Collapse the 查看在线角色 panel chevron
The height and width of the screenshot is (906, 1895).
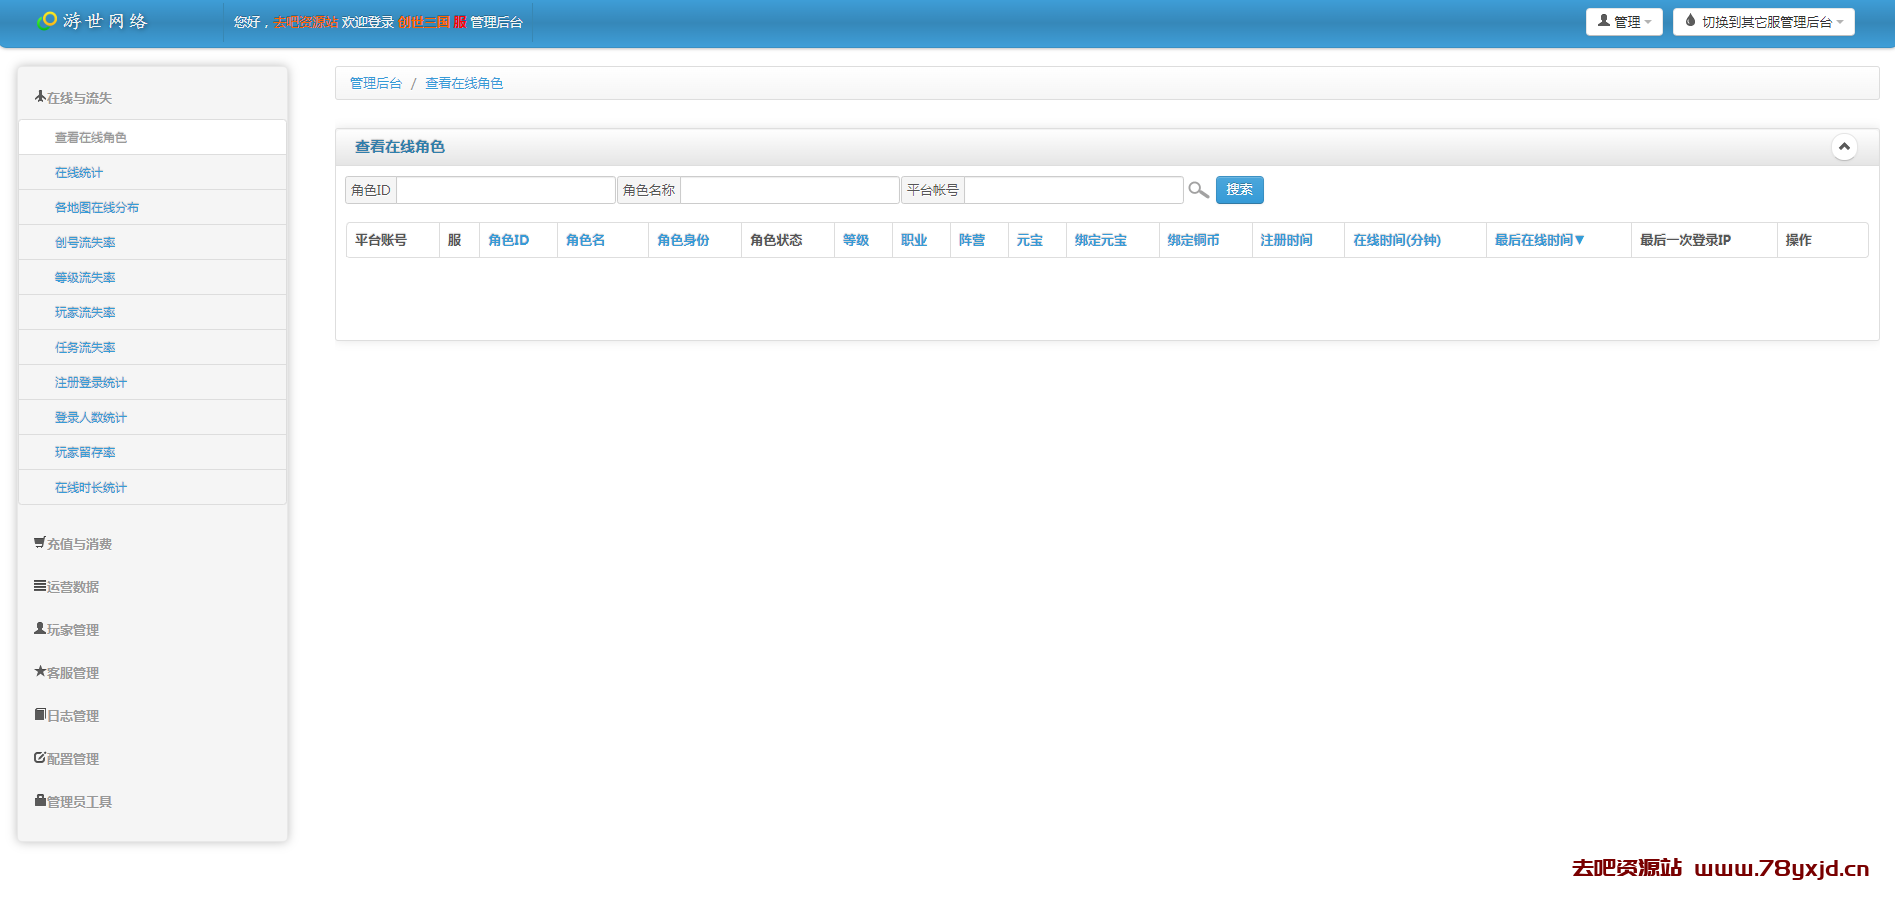(x=1844, y=147)
